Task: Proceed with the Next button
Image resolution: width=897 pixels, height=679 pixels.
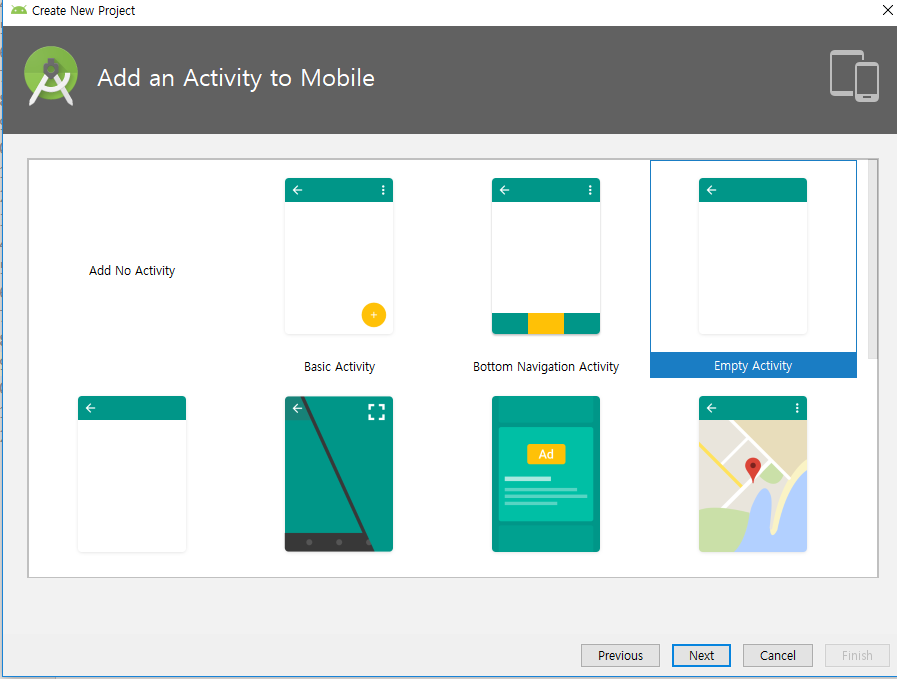Action: tap(701, 656)
